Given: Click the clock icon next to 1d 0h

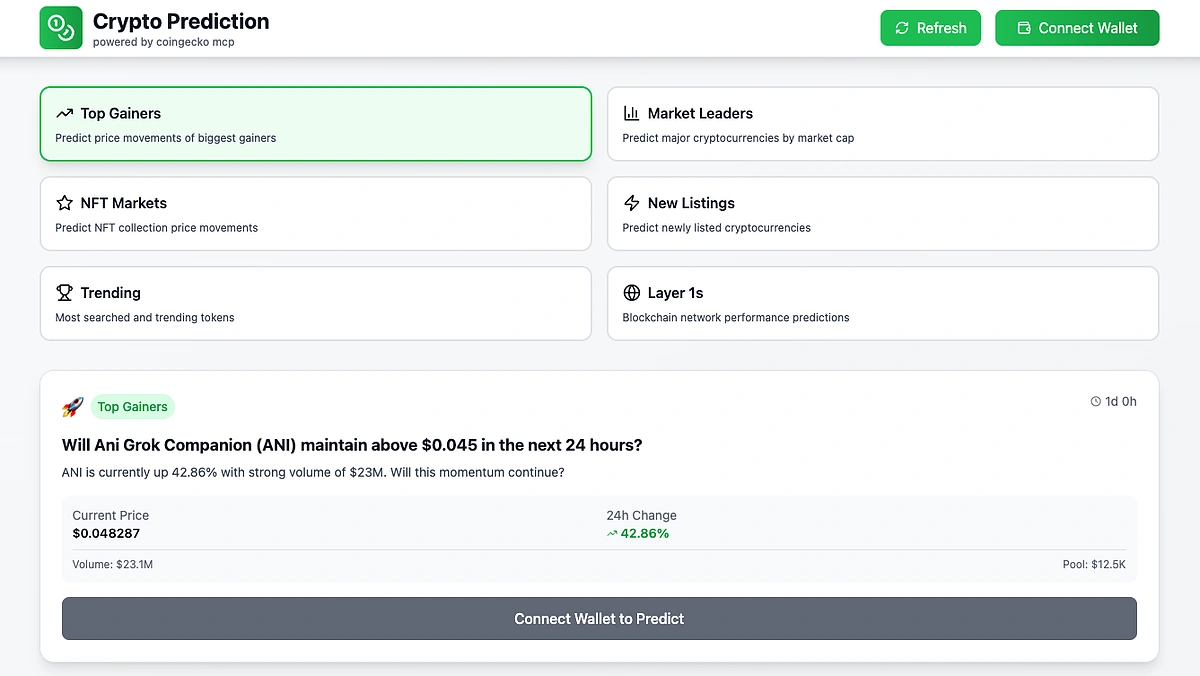Looking at the screenshot, I should (1095, 402).
